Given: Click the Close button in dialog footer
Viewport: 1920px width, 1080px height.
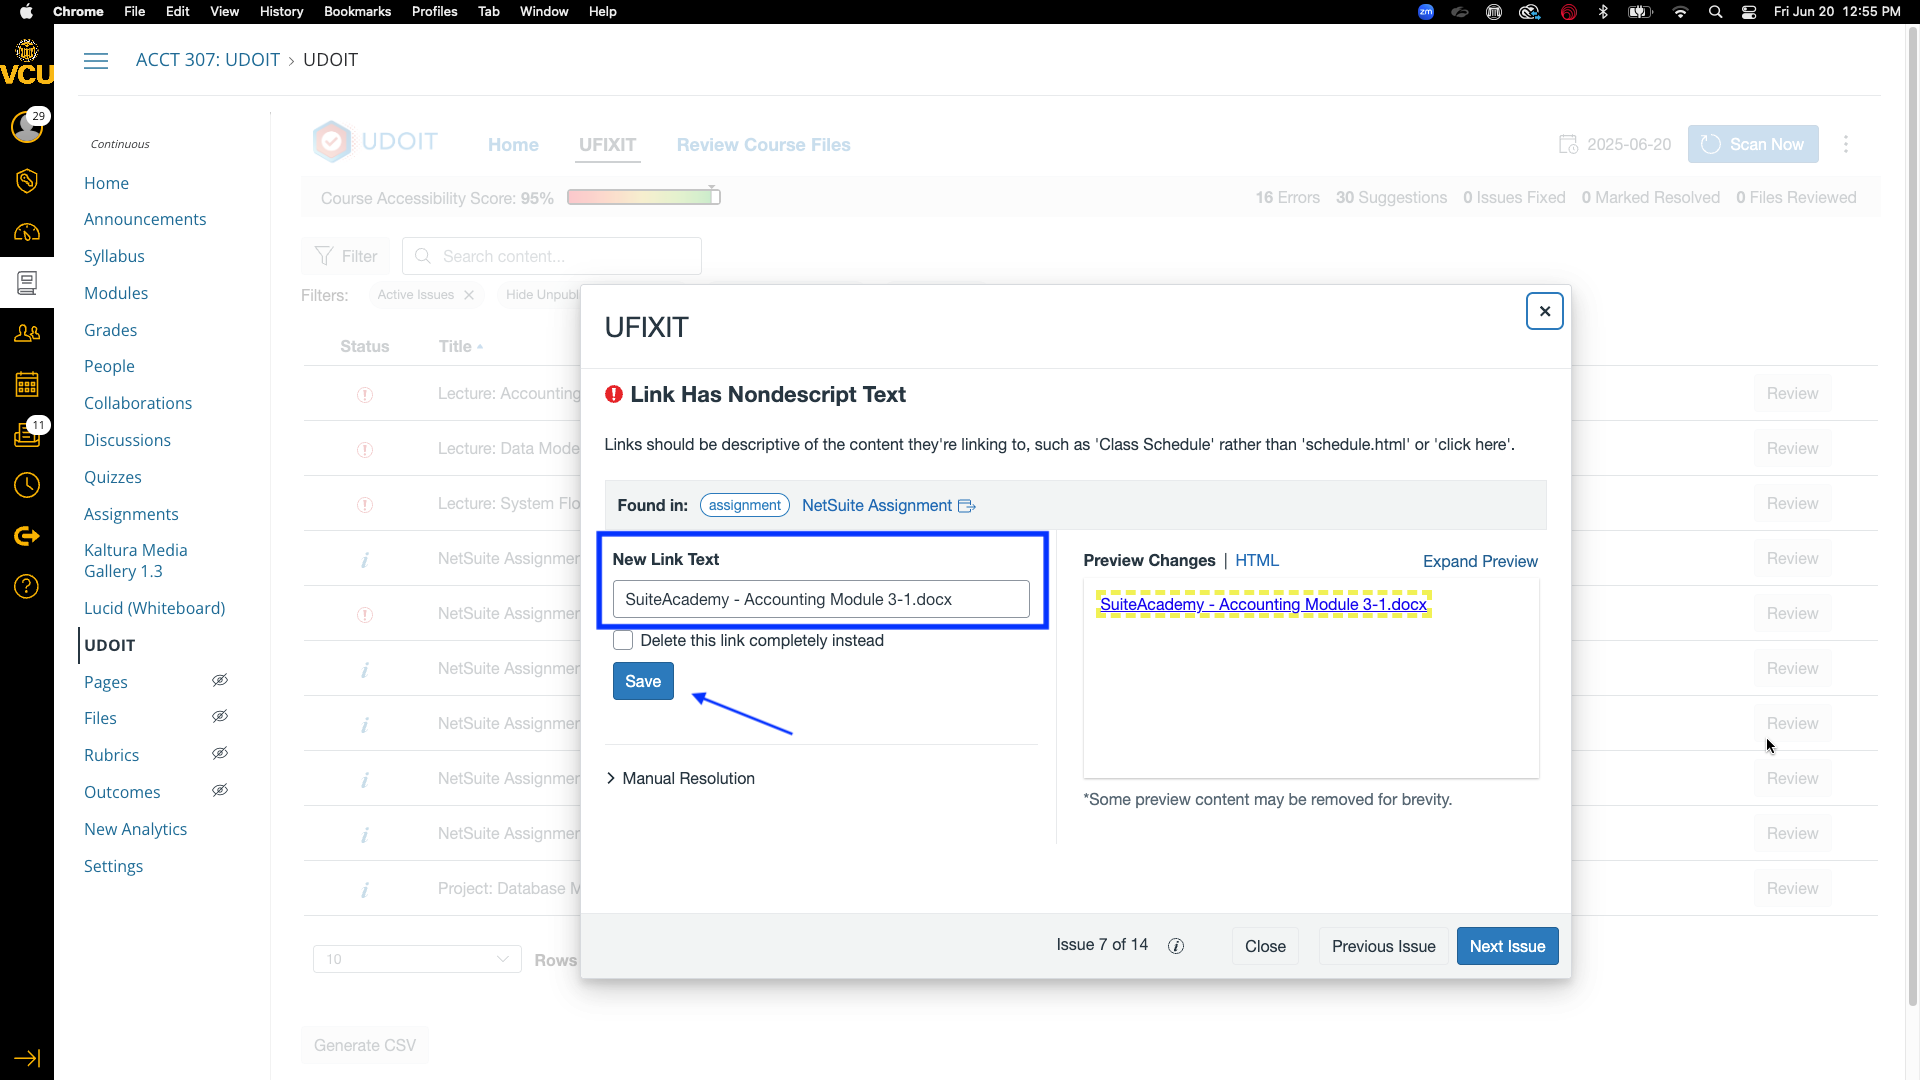Looking at the screenshot, I should click(1265, 946).
